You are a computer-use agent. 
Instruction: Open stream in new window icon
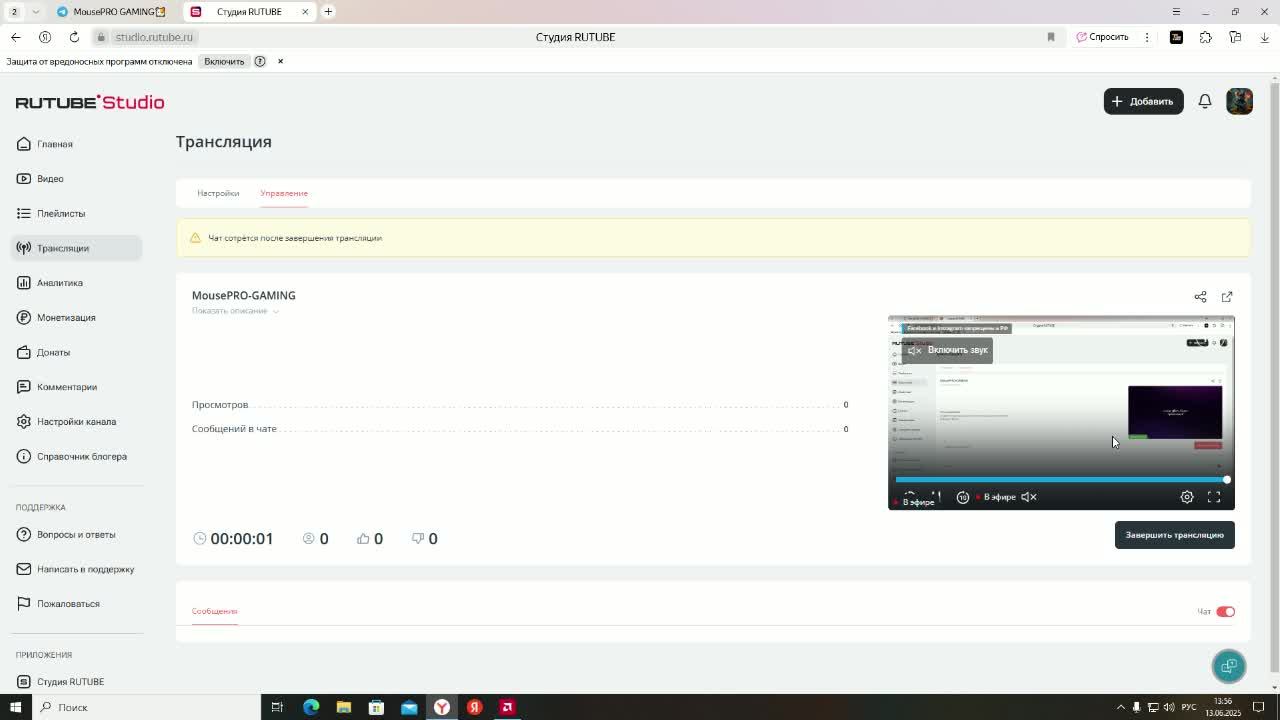(x=1227, y=297)
